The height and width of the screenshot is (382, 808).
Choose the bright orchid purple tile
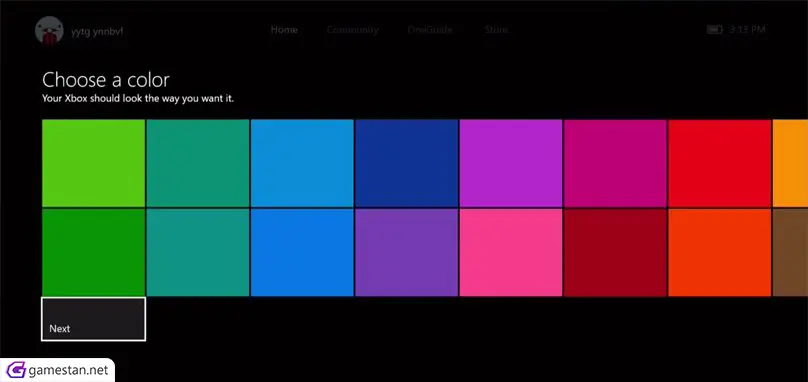point(511,163)
